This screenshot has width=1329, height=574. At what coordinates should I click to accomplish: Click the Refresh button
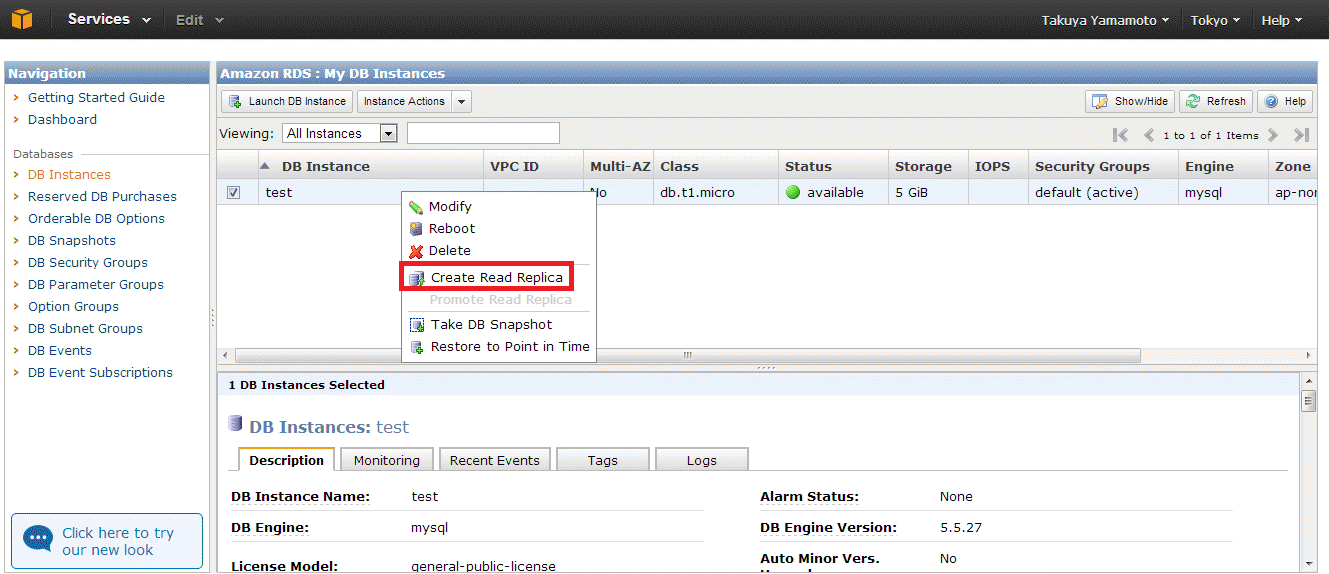coord(1216,101)
